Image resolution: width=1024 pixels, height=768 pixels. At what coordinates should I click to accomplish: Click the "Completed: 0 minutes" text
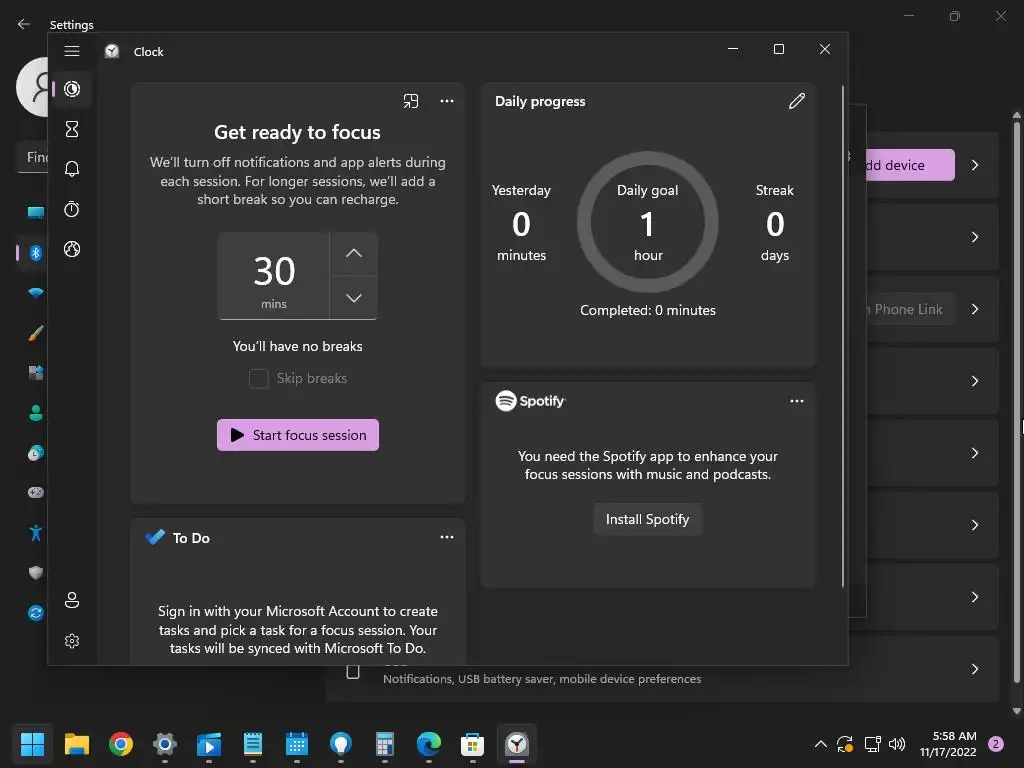coord(648,310)
